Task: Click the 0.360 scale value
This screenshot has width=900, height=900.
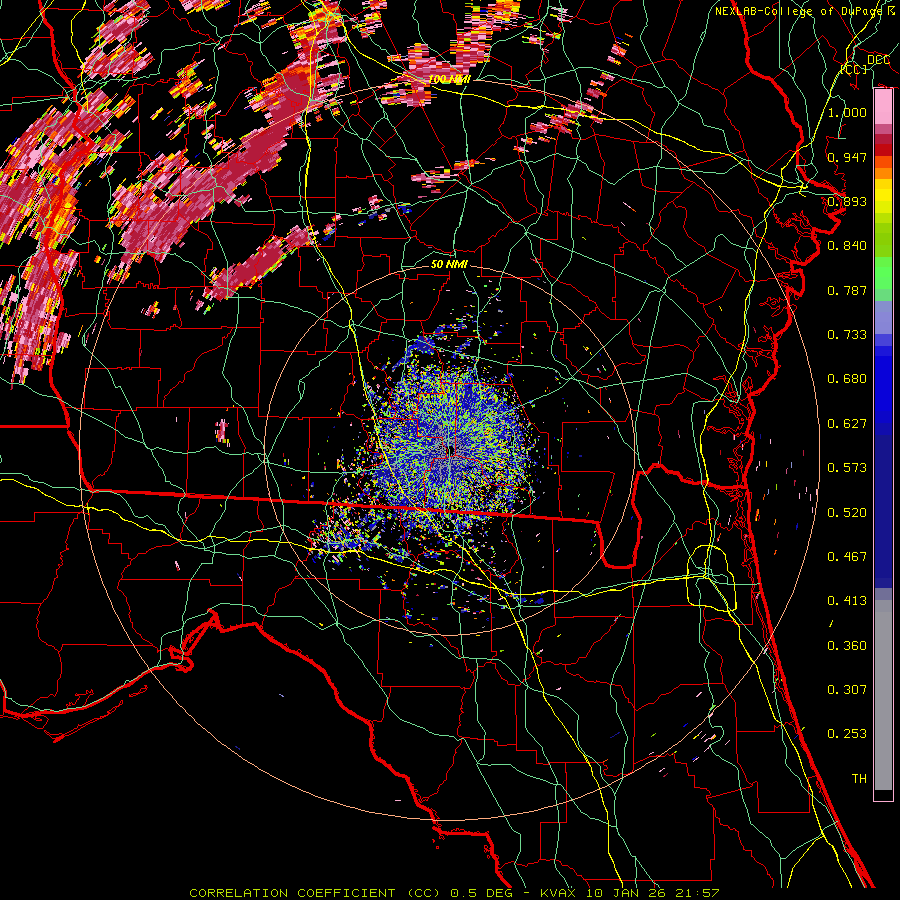Action: coord(847,646)
